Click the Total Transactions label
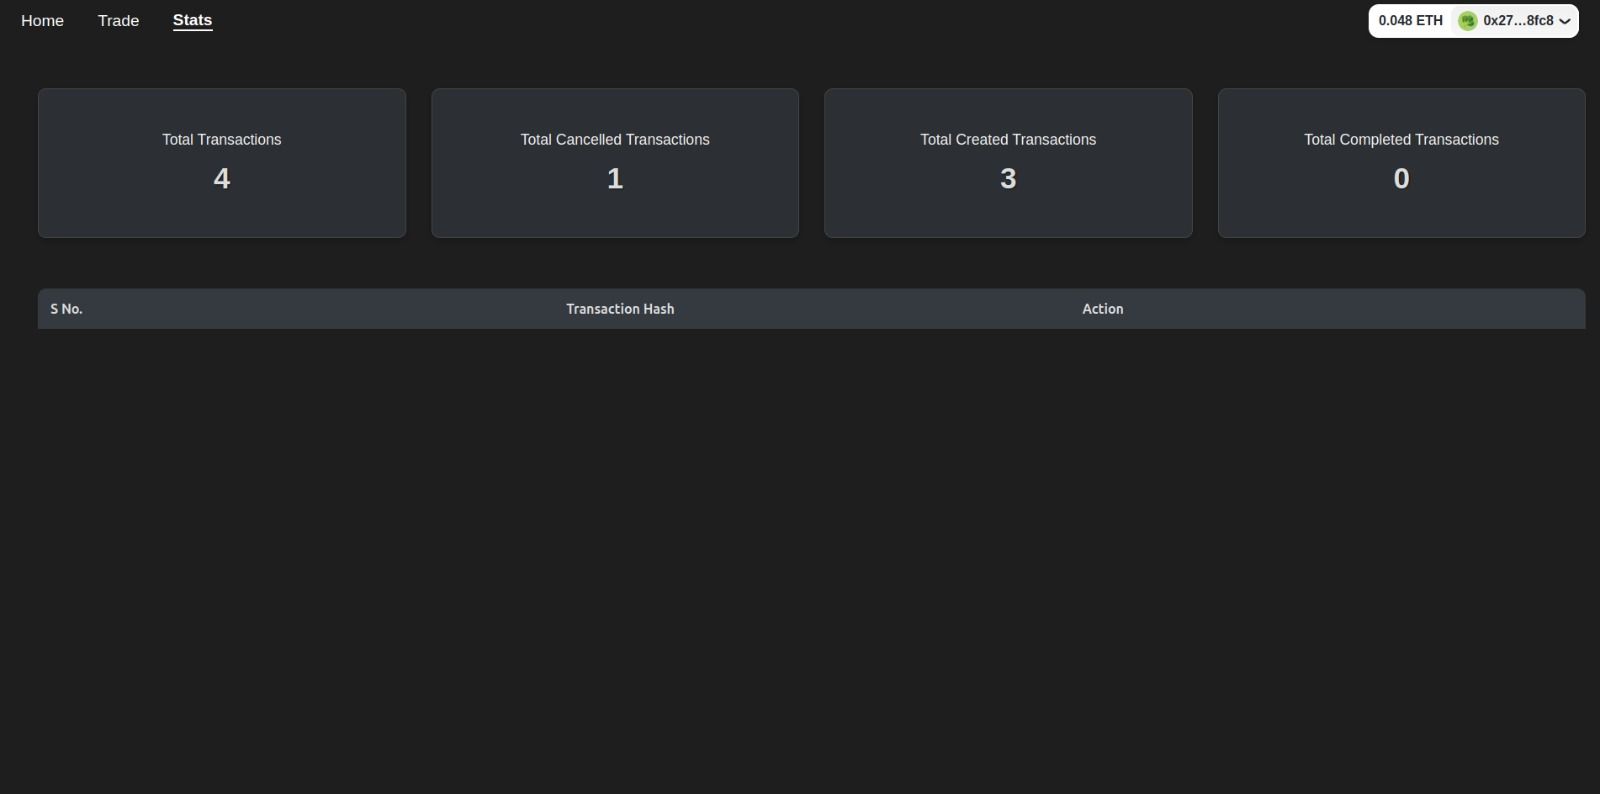The width and height of the screenshot is (1600, 794). [222, 140]
